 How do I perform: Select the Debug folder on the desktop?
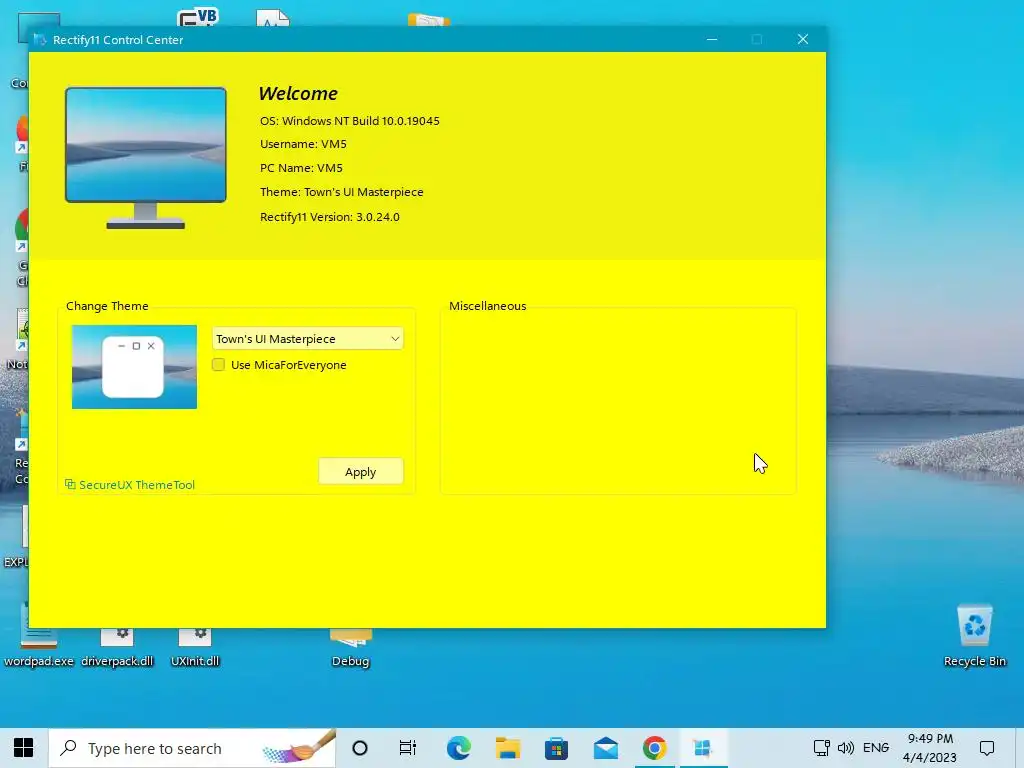pos(351,648)
